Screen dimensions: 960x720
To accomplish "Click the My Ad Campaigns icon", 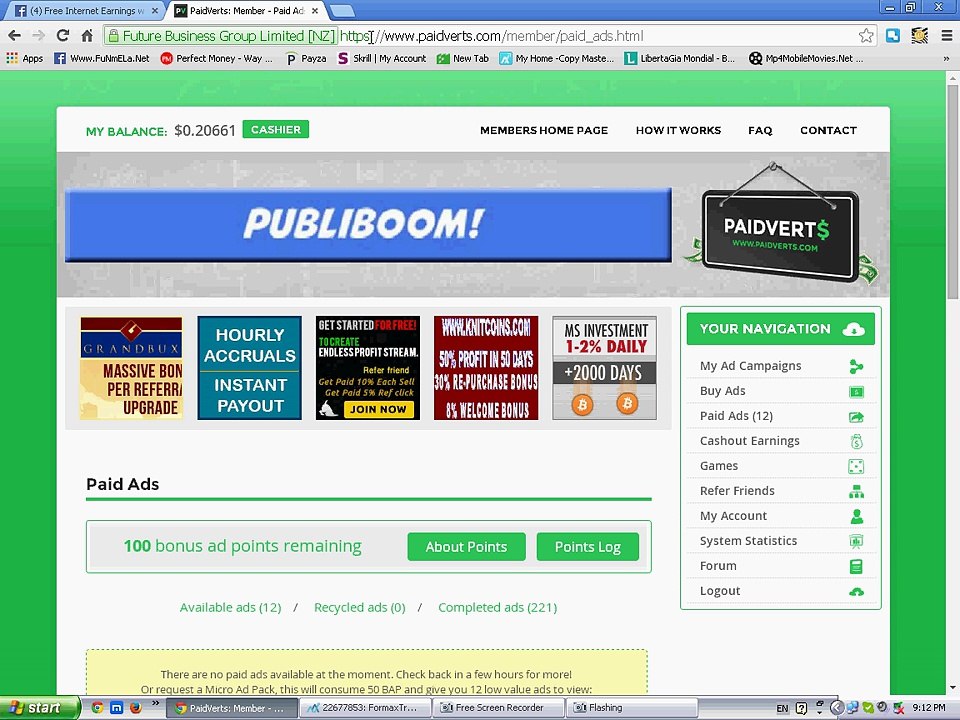I will 856,366.
